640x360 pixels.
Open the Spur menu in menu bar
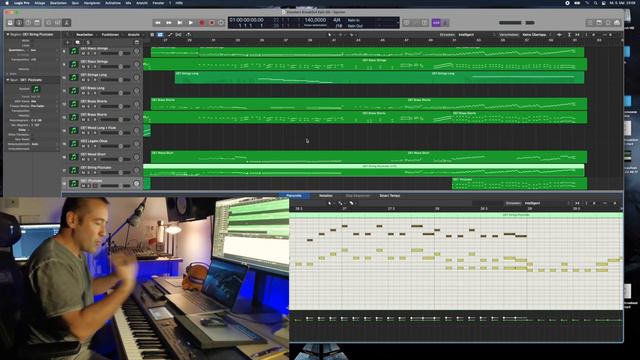[75, 3]
